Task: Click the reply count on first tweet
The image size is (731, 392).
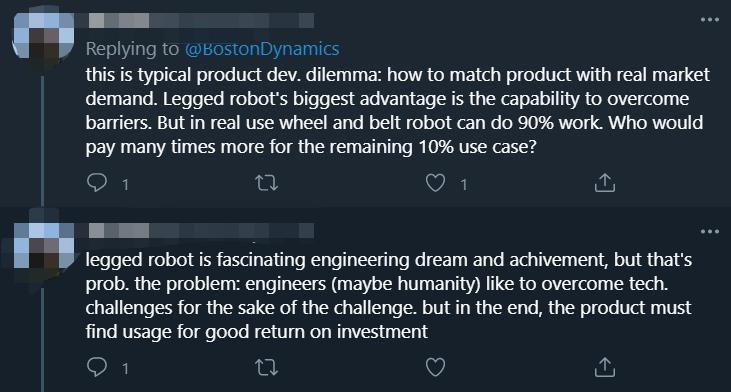Action: click(125, 185)
